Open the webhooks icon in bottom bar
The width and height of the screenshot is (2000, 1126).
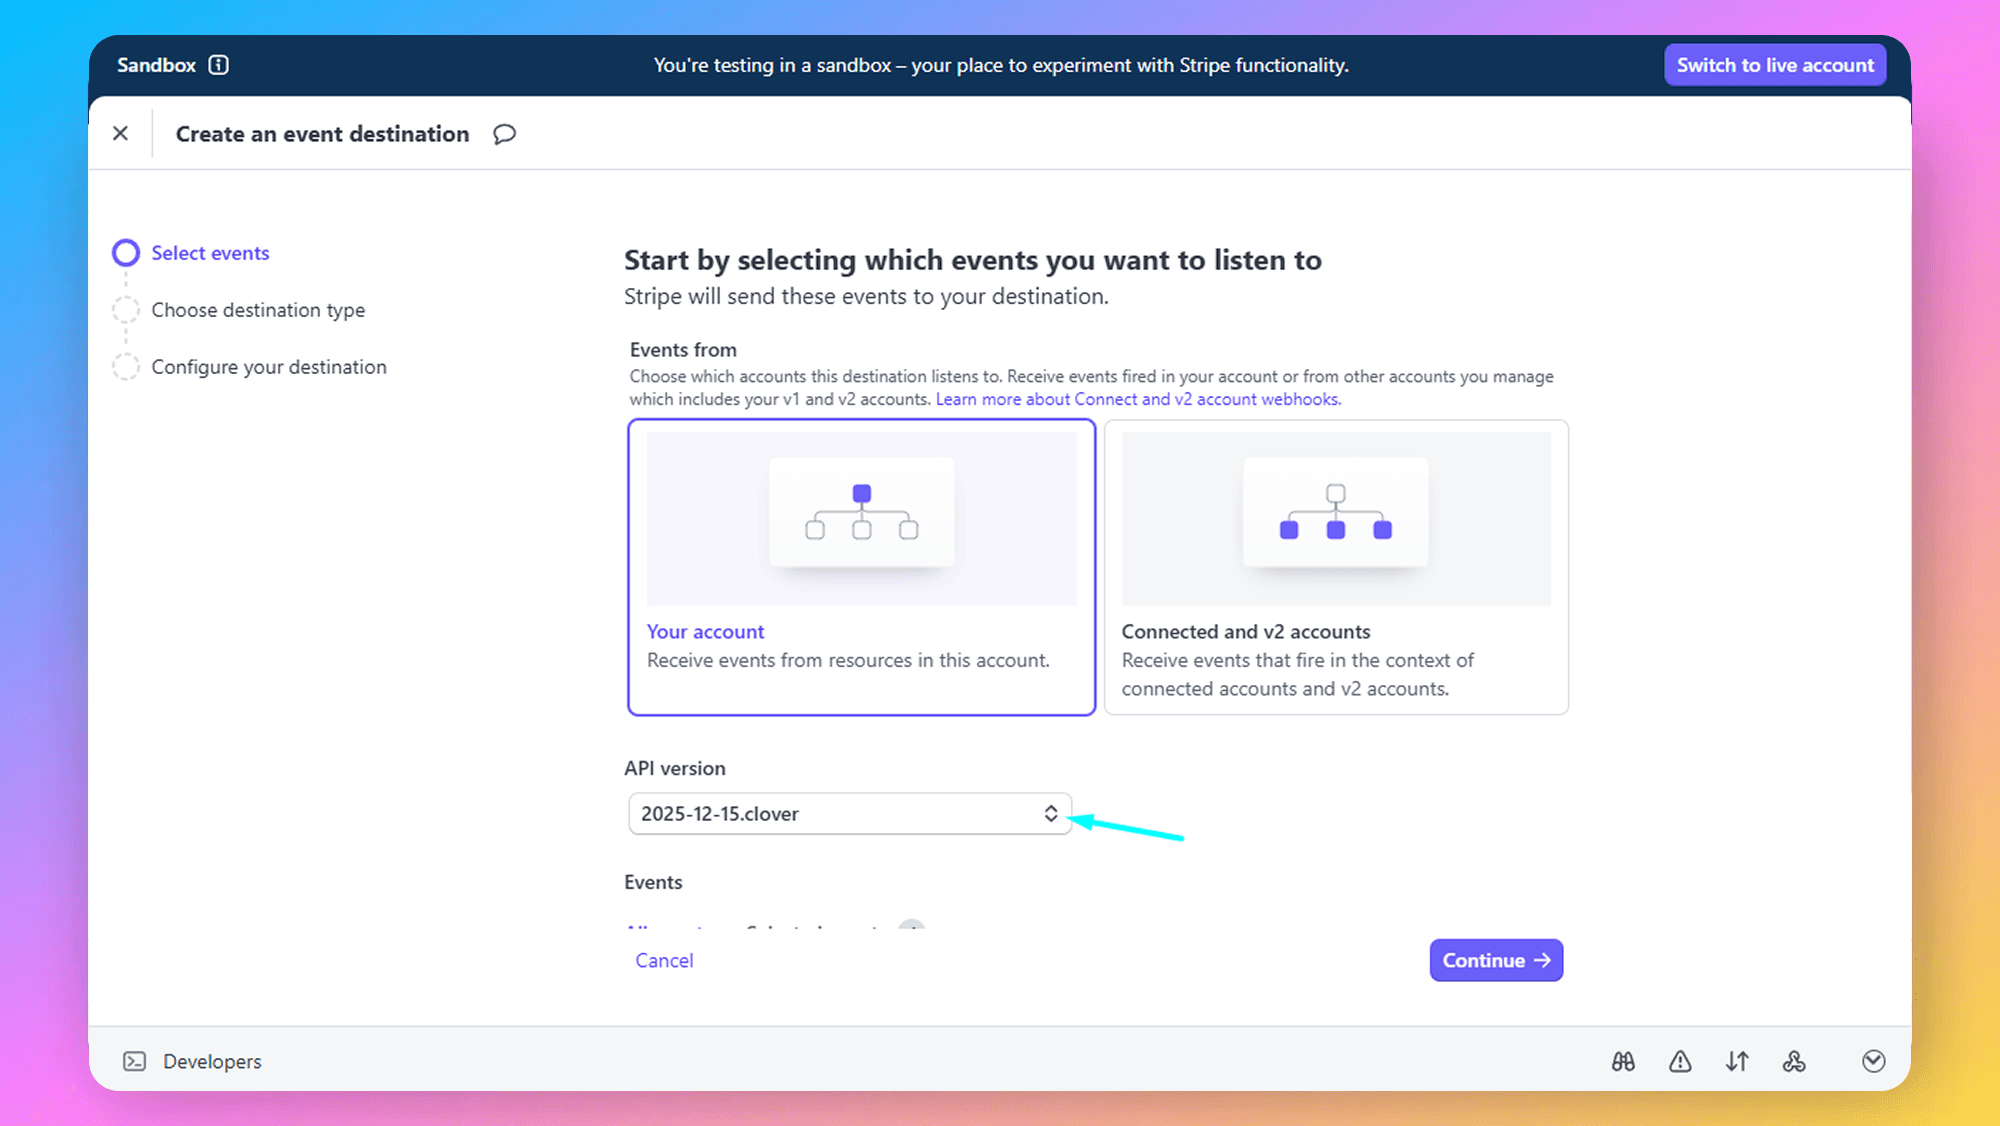click(x=1794, y=1061)
